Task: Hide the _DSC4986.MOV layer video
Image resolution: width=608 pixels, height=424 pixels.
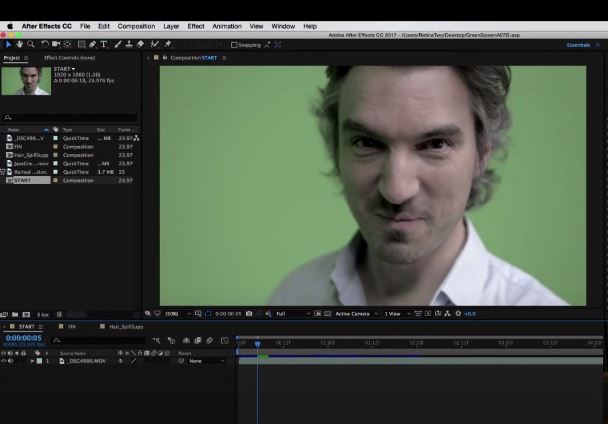Action: [x=4, y=361]
